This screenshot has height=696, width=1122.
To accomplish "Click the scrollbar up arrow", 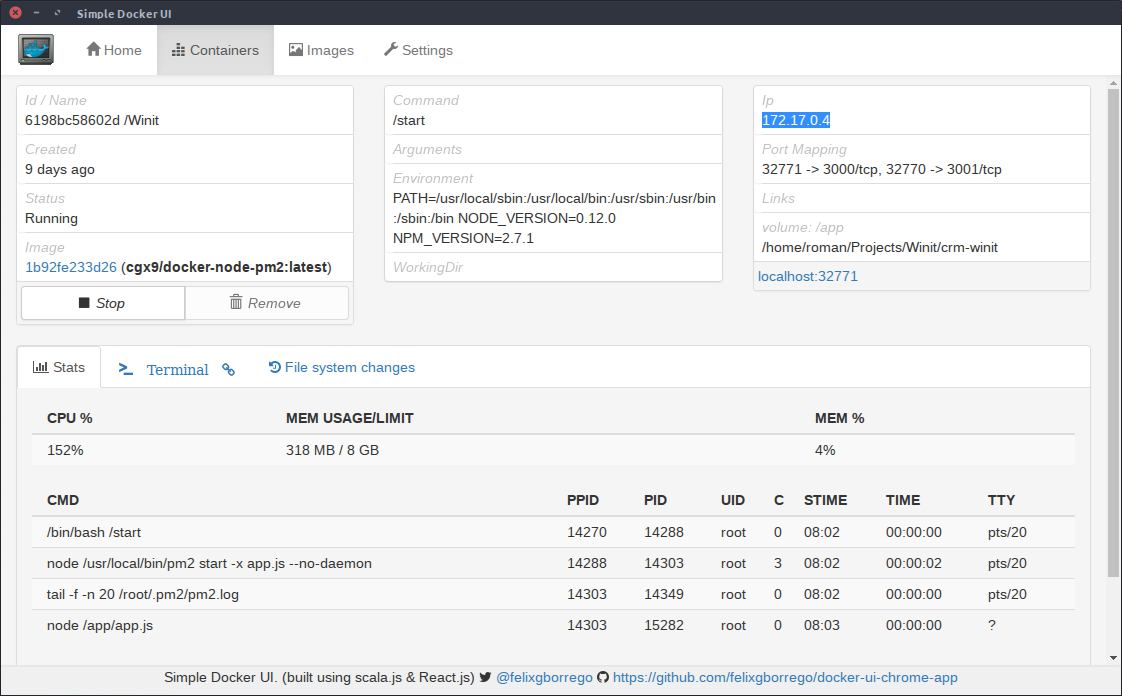I will pos(1113,83).
